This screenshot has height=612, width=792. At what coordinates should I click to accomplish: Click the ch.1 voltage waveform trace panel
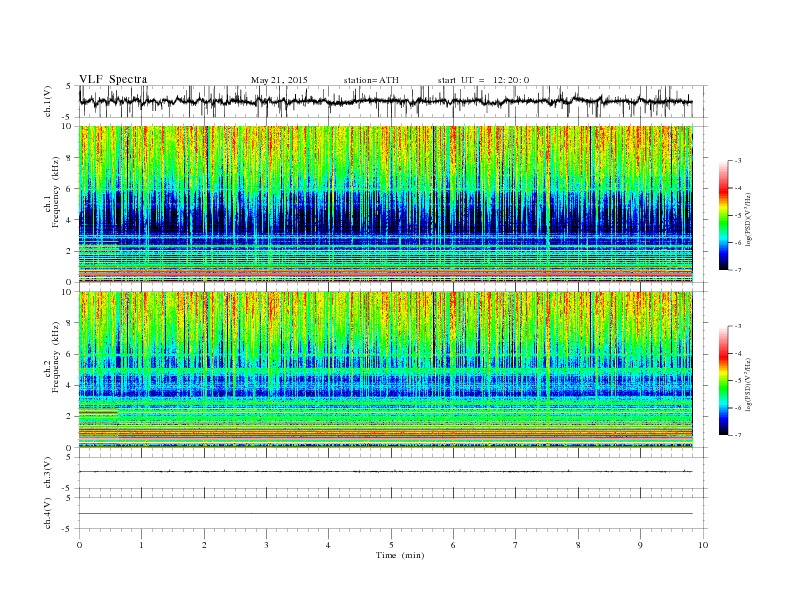coord(393,101)
